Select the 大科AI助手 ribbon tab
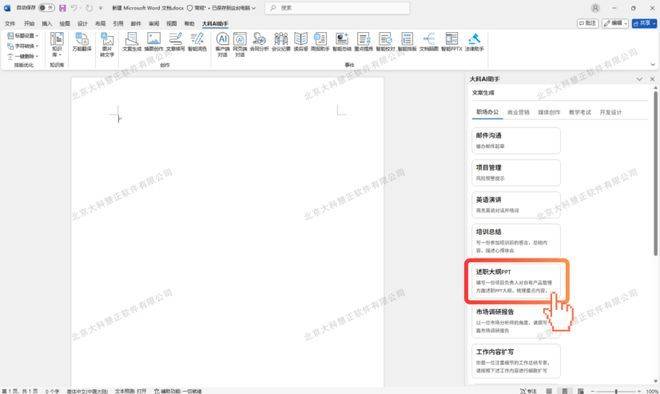660x394 pixels. (x=215, y=24)
